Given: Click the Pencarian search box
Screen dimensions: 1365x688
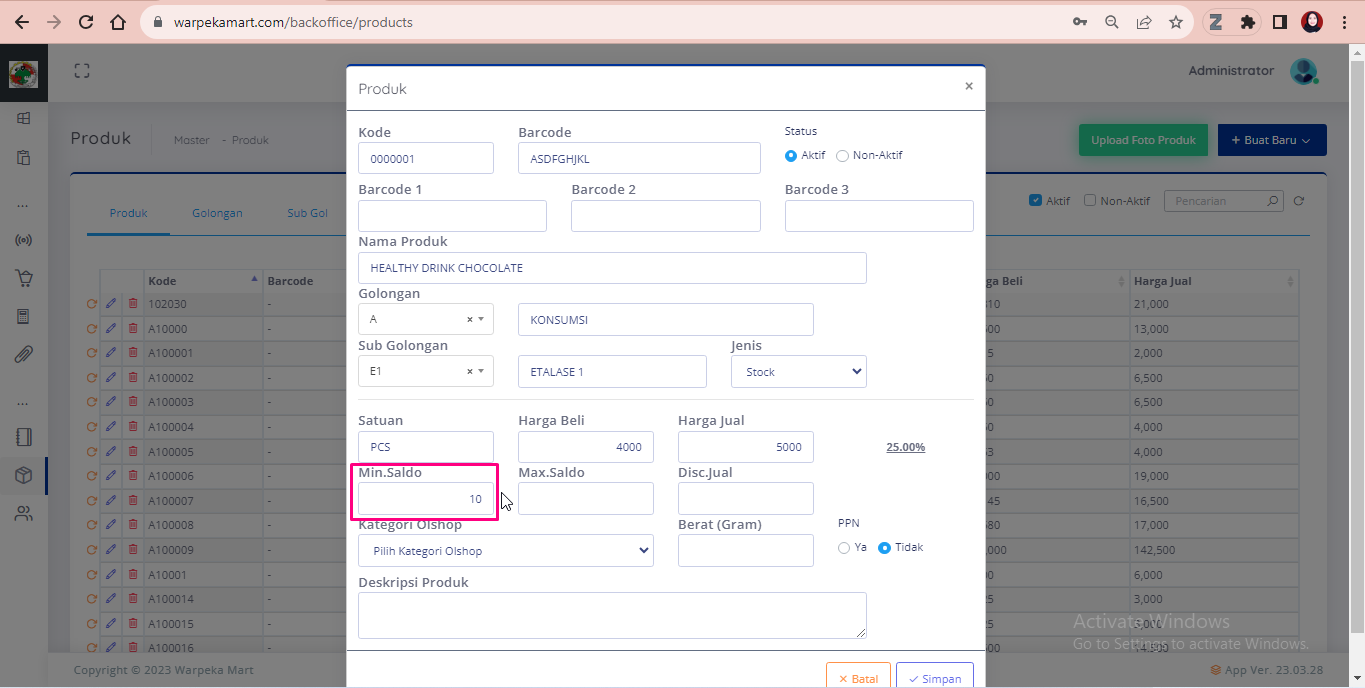Looking at the screenshot, I should [1224, 201].
